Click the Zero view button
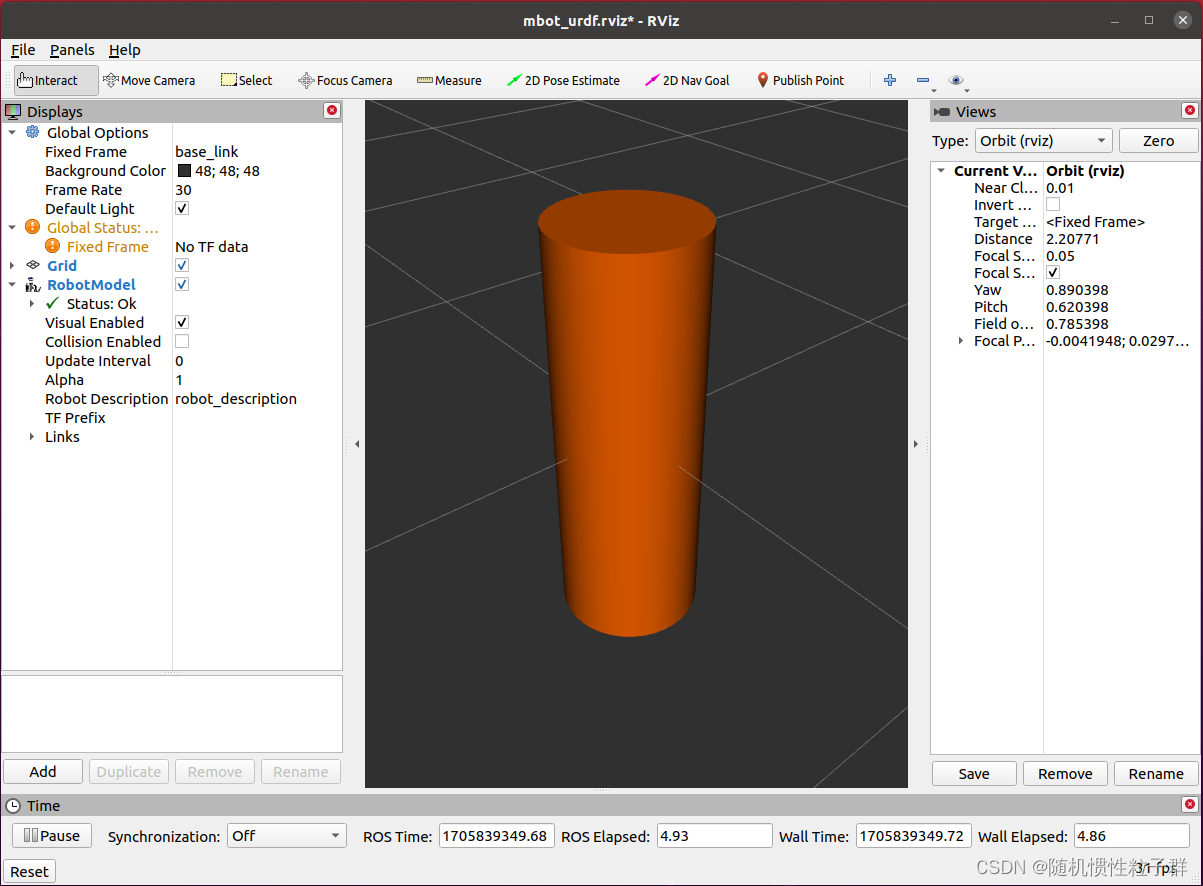 [x=1158, y=141]
